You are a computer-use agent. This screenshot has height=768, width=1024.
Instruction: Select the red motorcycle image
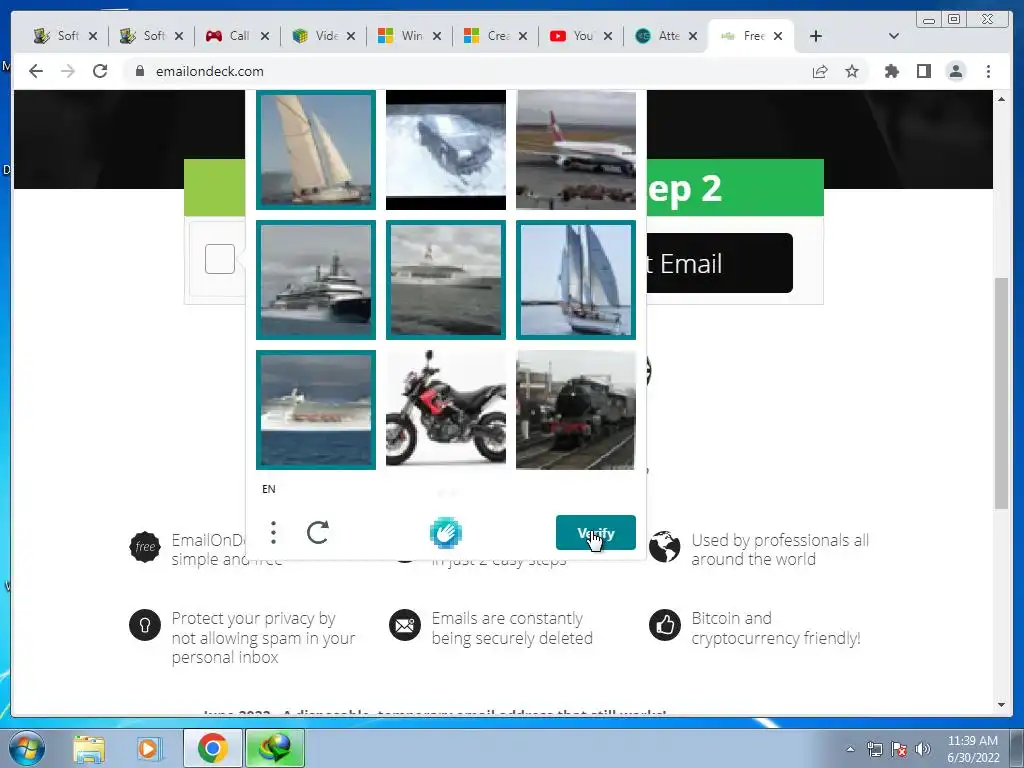[x=446, y=409]
